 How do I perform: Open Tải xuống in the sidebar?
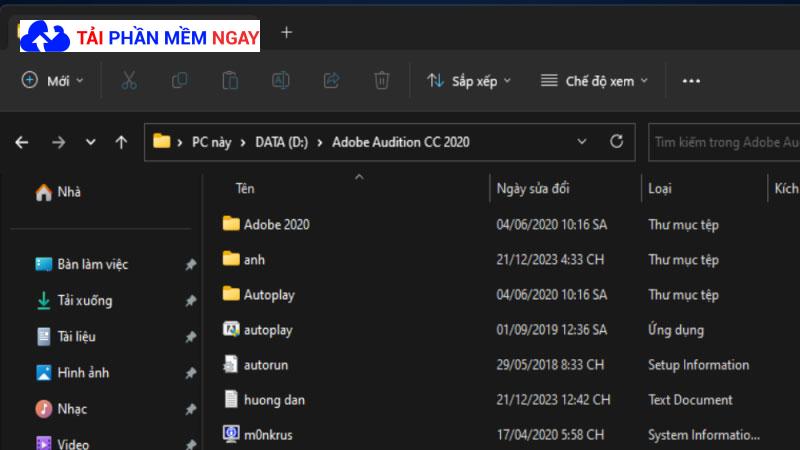tap(74, 301)
